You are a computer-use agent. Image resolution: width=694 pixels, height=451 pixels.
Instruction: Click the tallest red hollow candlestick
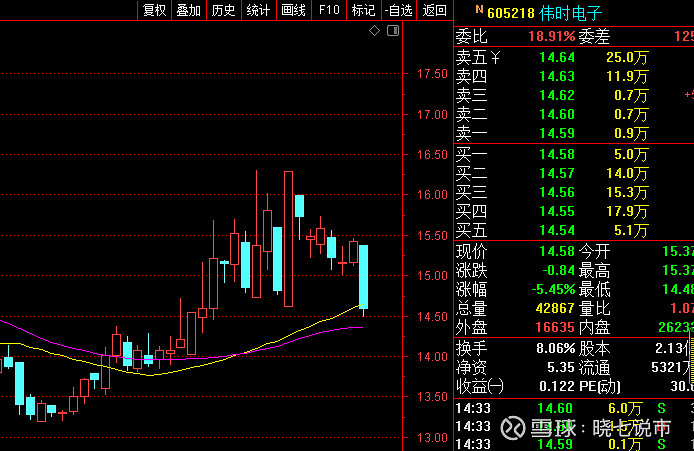coord(288,239)
